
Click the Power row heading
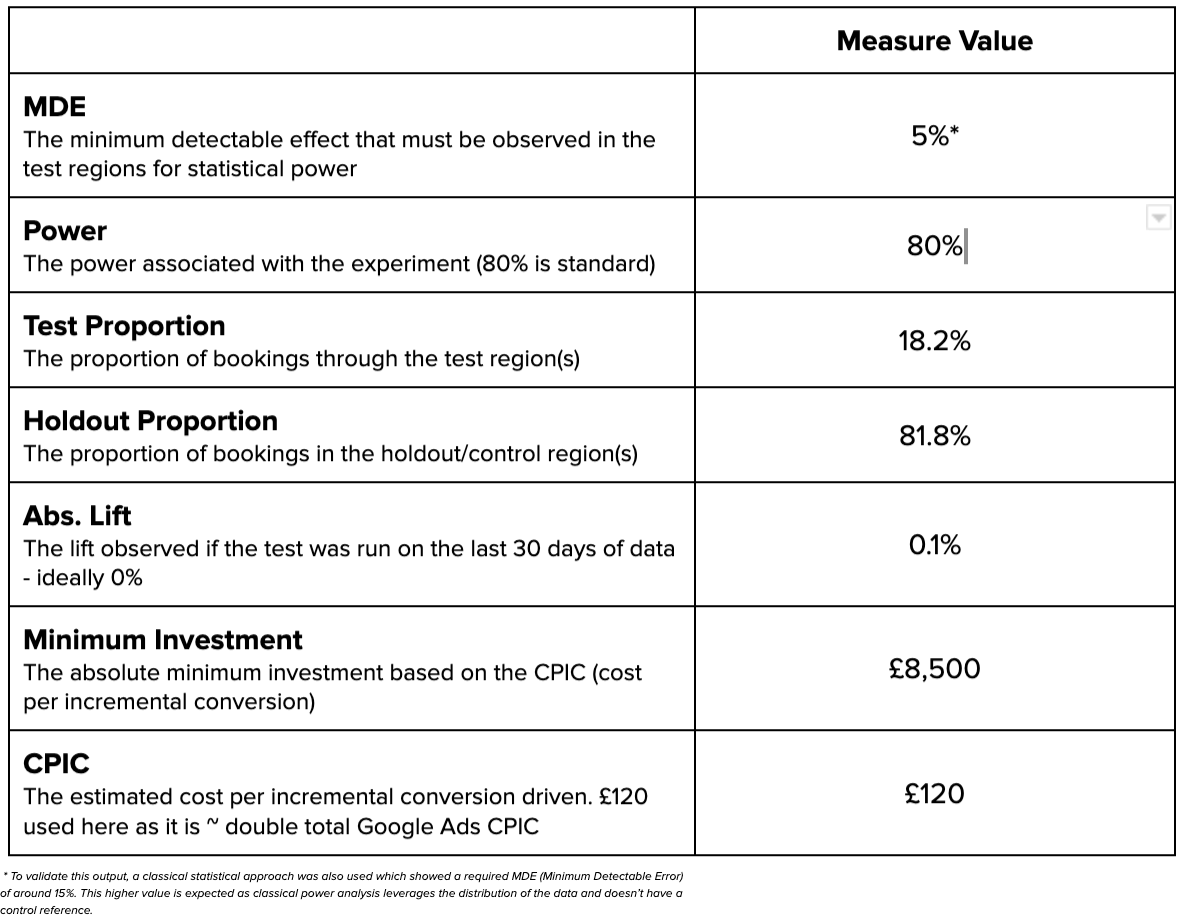(x=65, y=231)
